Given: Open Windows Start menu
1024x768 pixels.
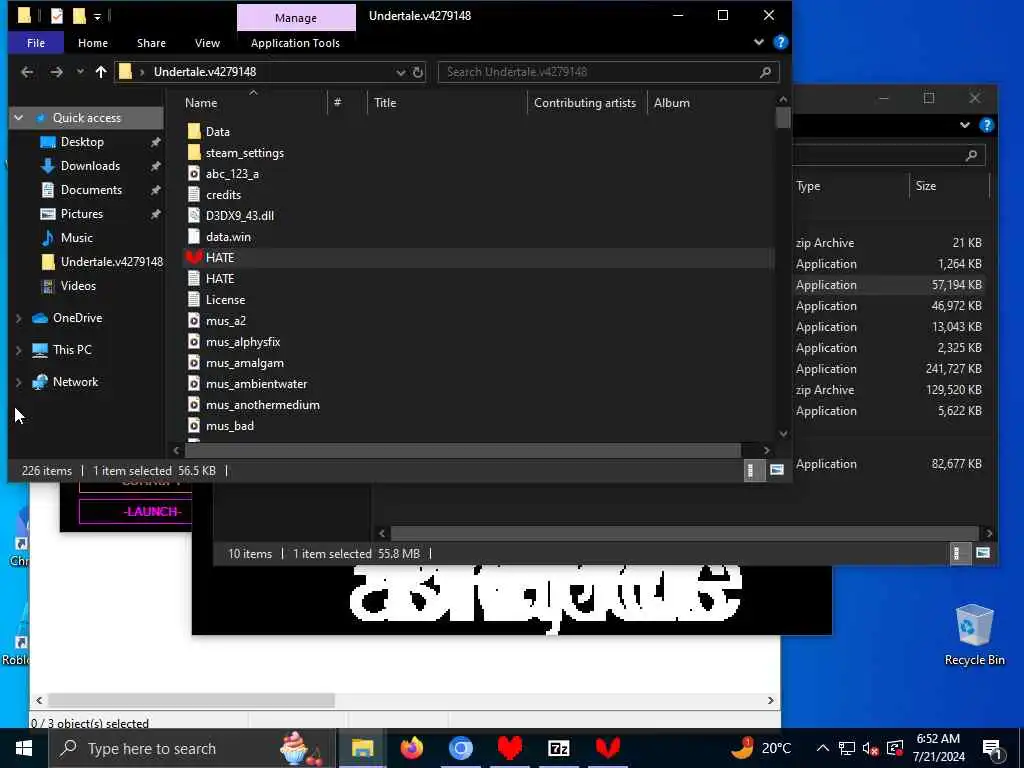Looking at the screenshot, I should tap(24, 748).
